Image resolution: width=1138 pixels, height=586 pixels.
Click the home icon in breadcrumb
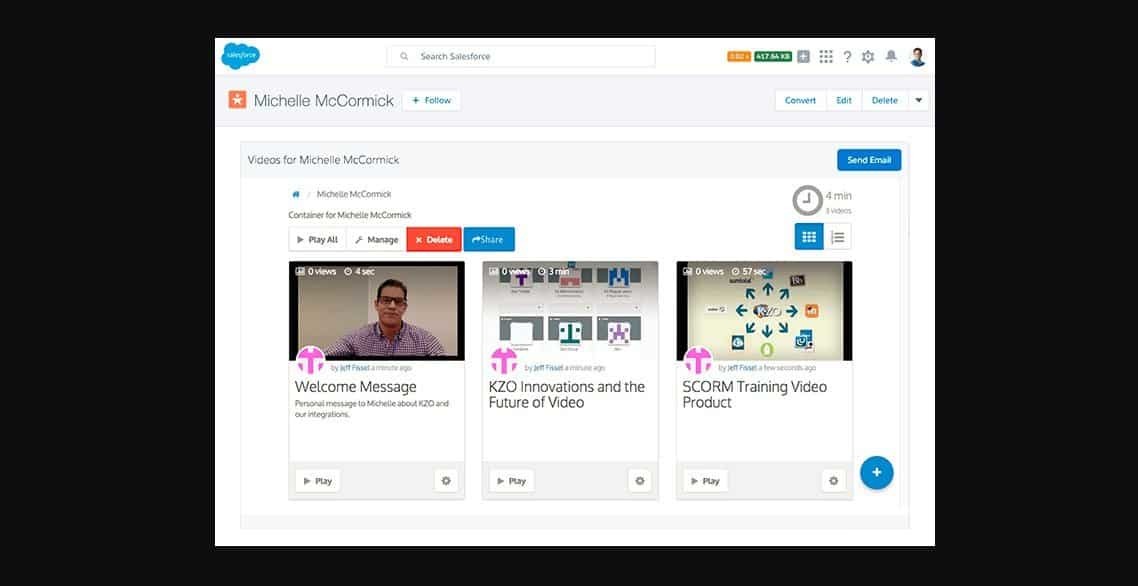pos(295,194)
